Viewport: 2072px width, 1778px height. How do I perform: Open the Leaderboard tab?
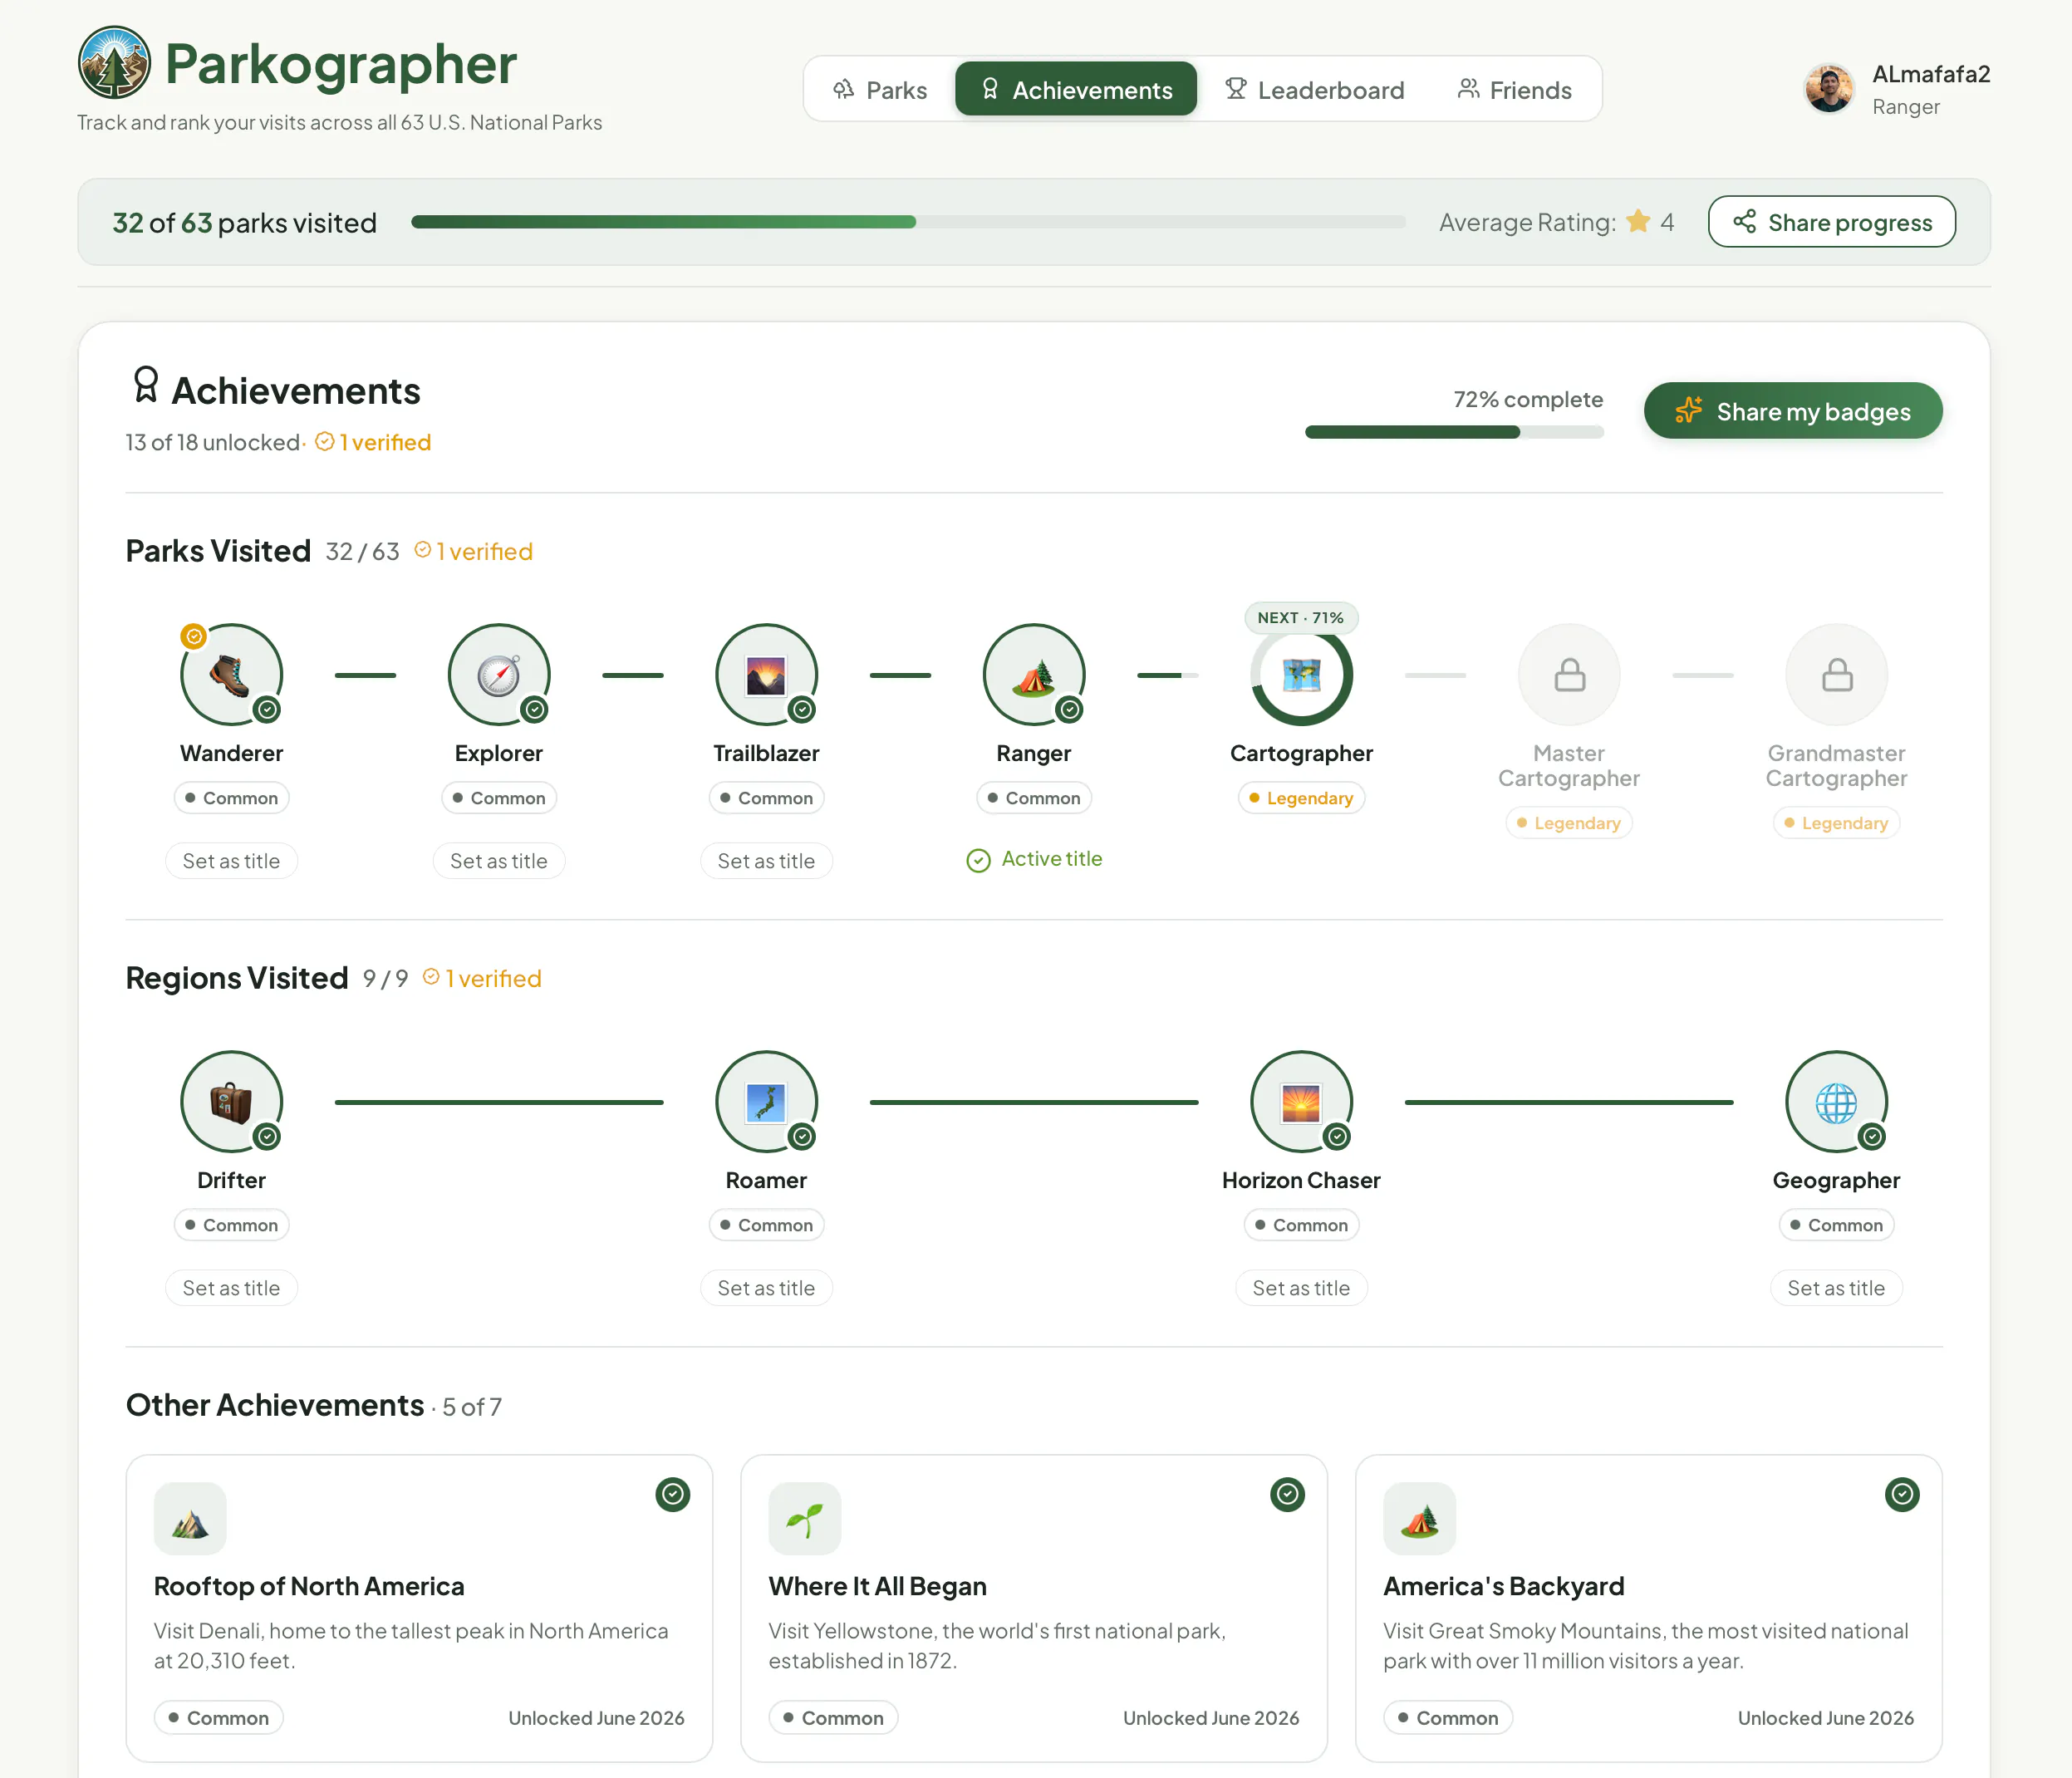click(1315, 90)
